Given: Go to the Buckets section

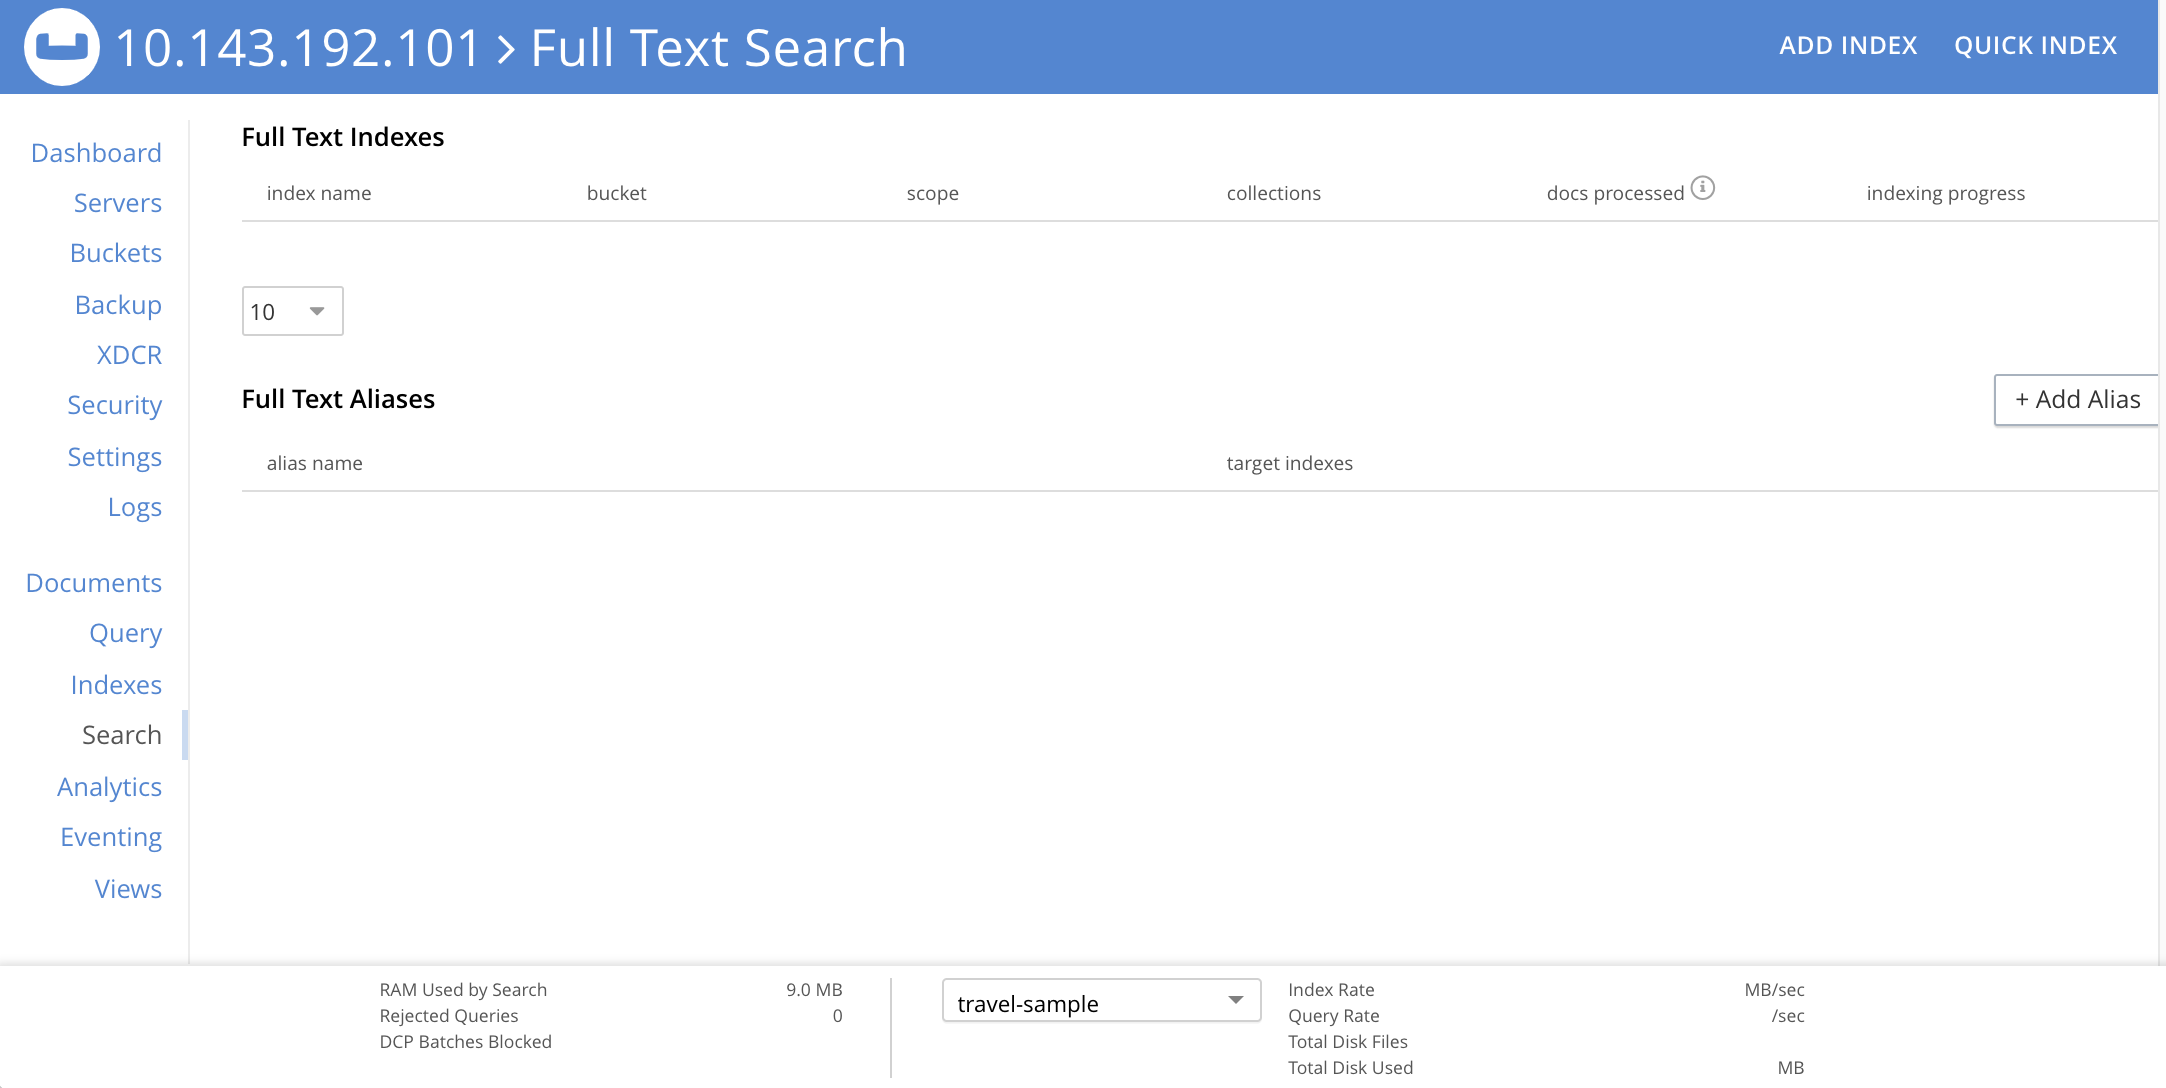Looking at the screenshot, I should point(115,253).
